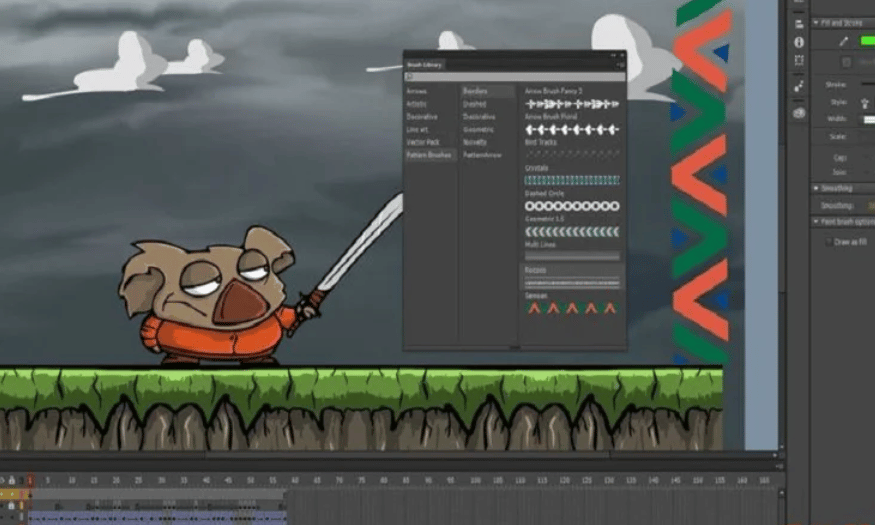
Task: Pick the Dashed subcategory
Action: coord(474,104)
